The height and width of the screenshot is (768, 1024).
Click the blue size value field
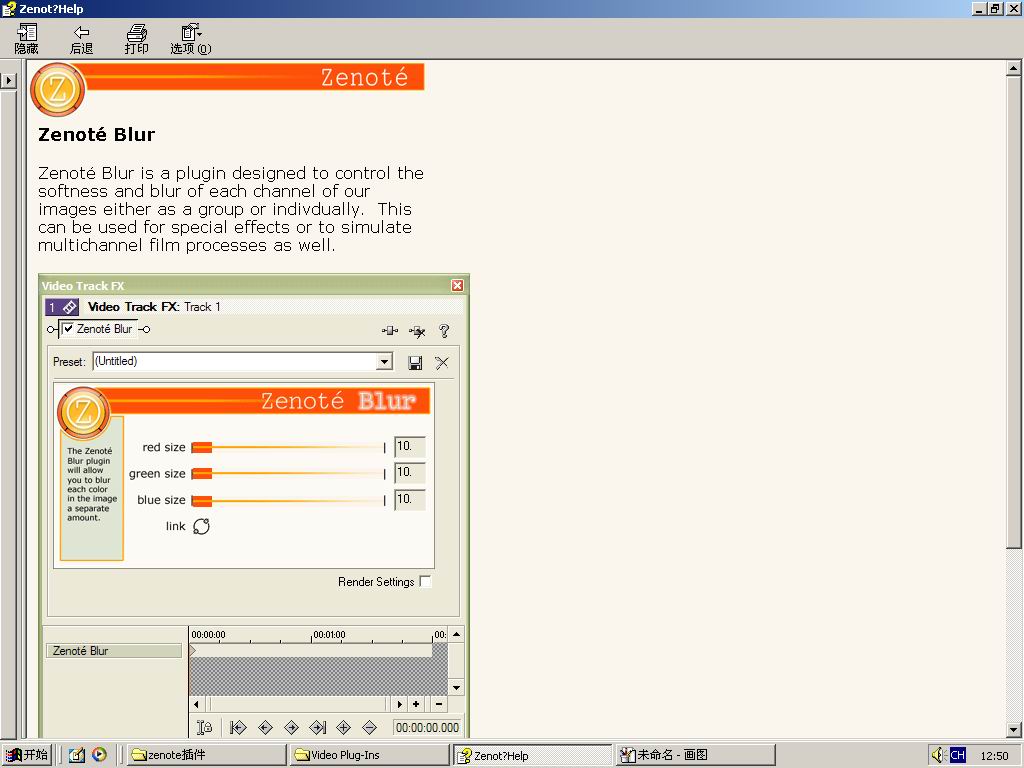tap(410, 500)
